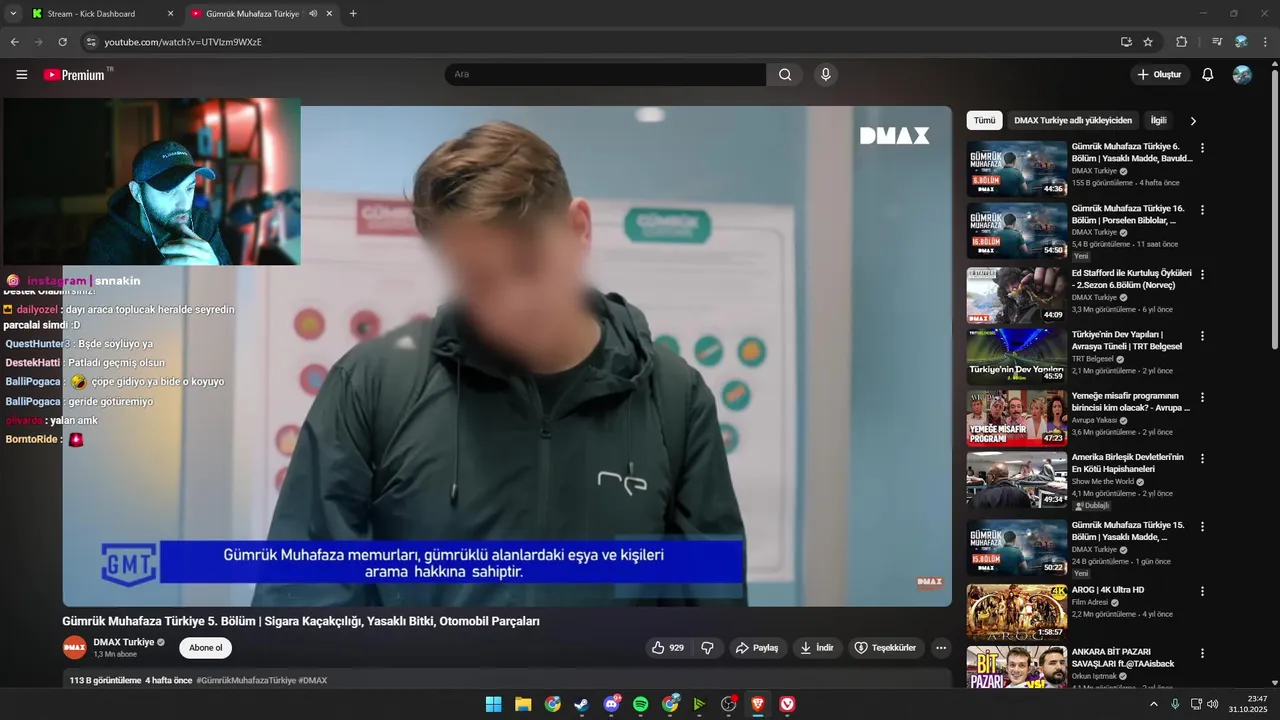Bookmark this page with star icon
The width and height of the screenshot is (1280, 720).
click(1148, 42)
